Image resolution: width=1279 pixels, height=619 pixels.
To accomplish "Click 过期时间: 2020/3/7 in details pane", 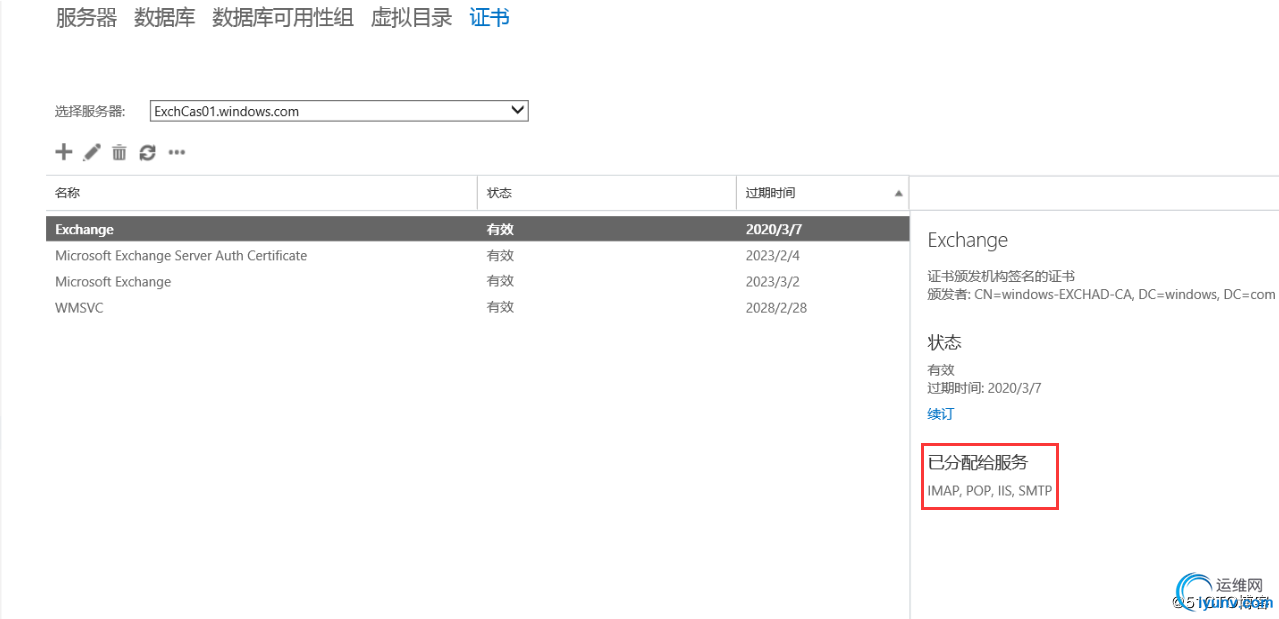I will click(985, 388).
